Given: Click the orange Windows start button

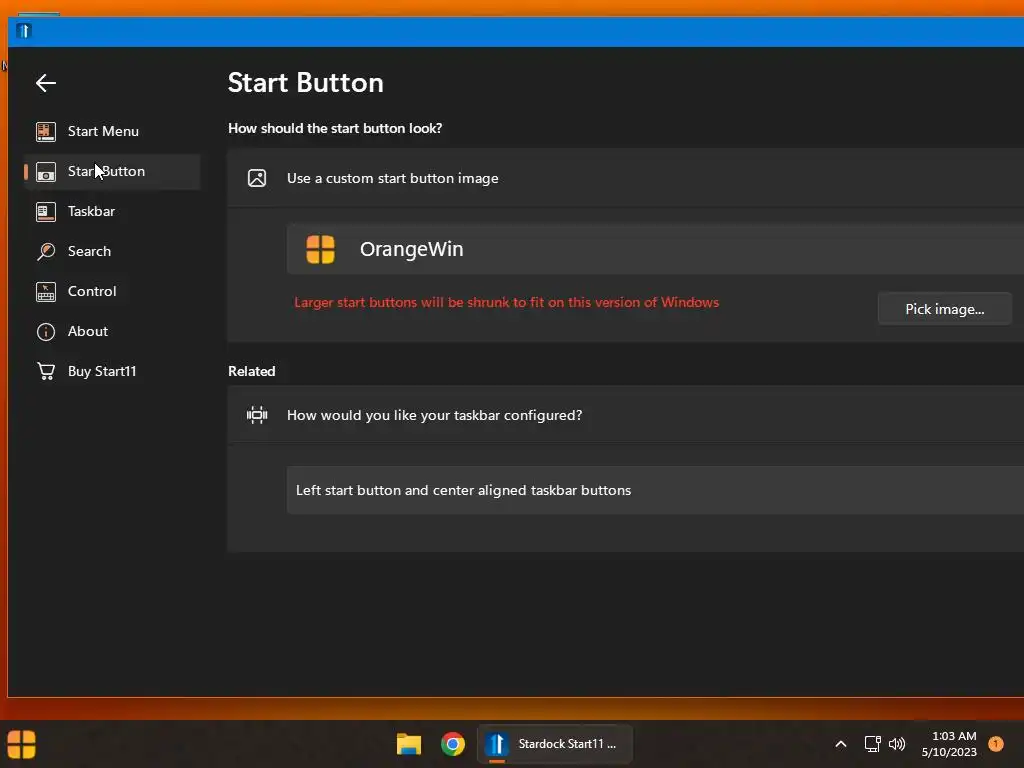Looking at the screenshot, I should click(21, 744).
